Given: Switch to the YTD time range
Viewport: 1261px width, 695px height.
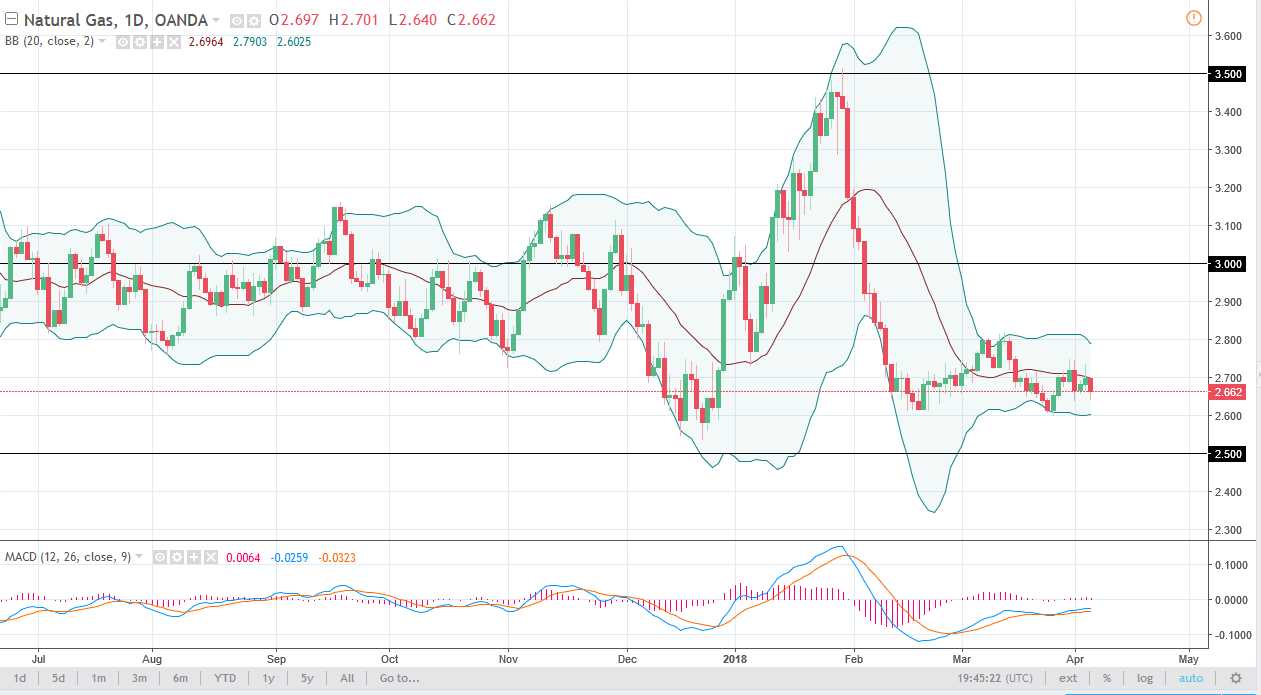Looking at the screenshot, I should coord(225,678).
